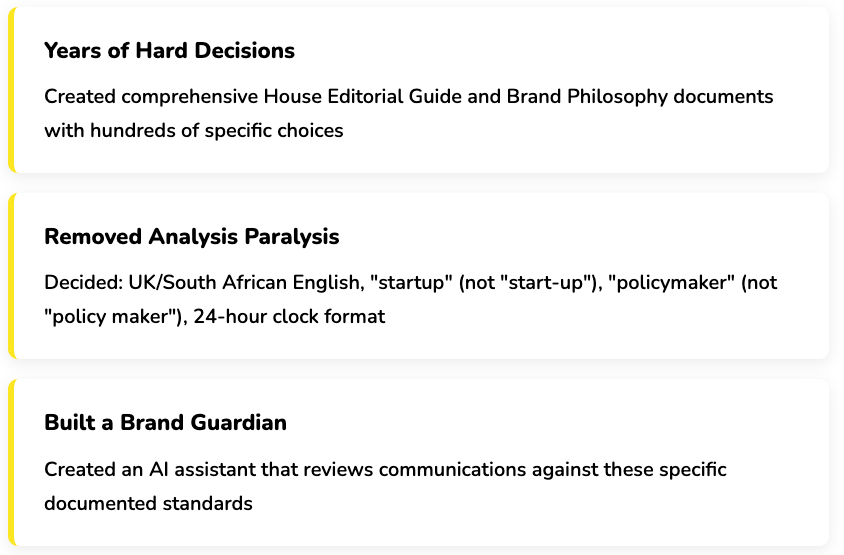
Task: Click the yellow accent bar on second card
Action: tap(11, 276)
